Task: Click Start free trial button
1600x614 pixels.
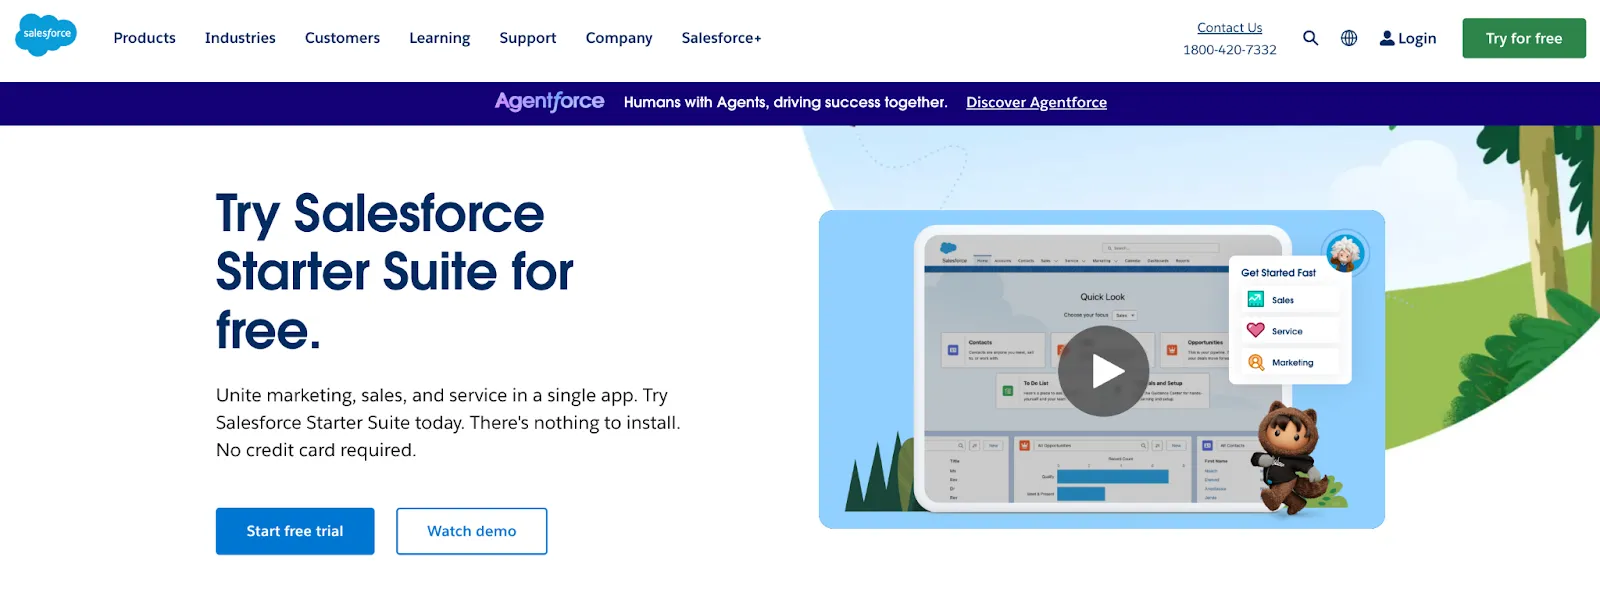Action: (x=295, y=531)
